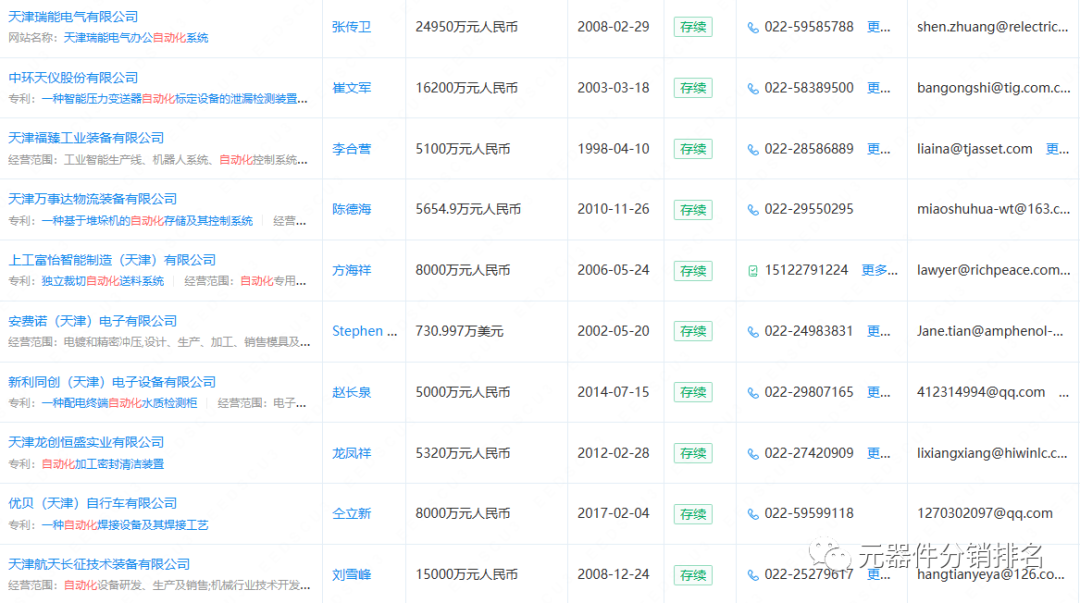Select capital value 5654.9万元人民币
This screenshot has width=1080, height=603.
coord(468,209)
